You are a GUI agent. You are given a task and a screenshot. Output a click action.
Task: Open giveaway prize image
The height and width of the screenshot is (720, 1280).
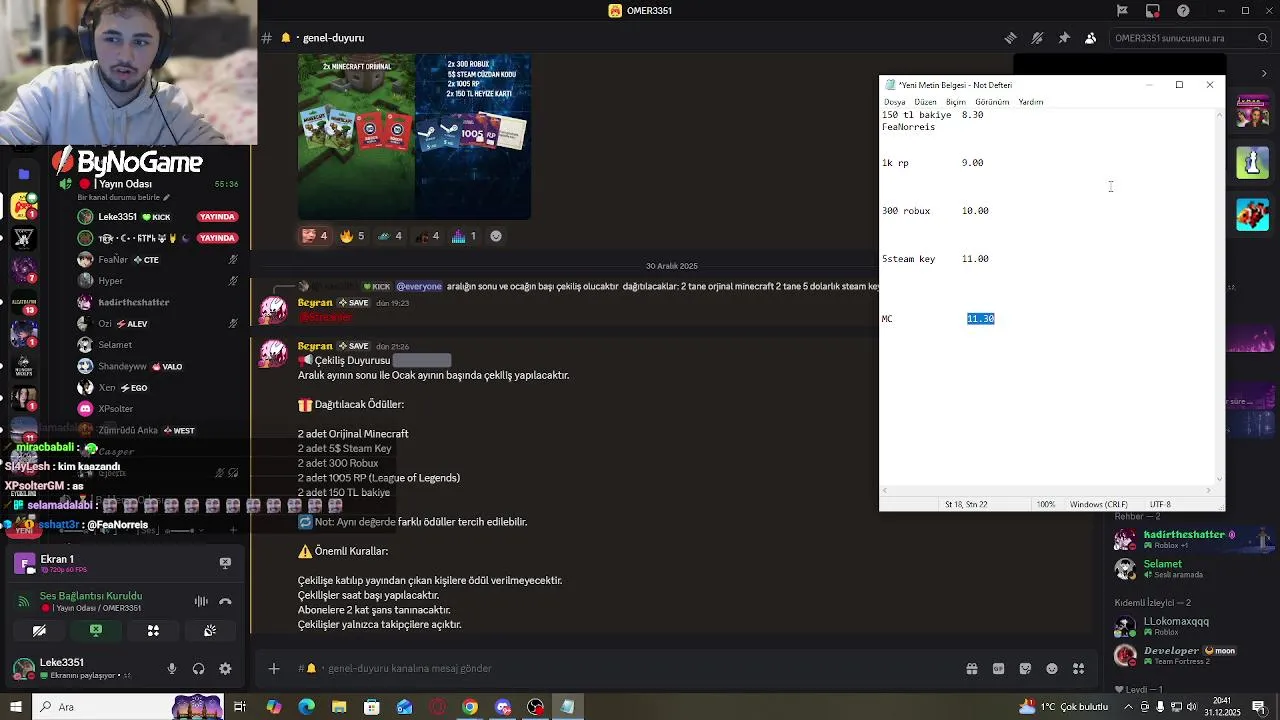[x=414, y=136]
